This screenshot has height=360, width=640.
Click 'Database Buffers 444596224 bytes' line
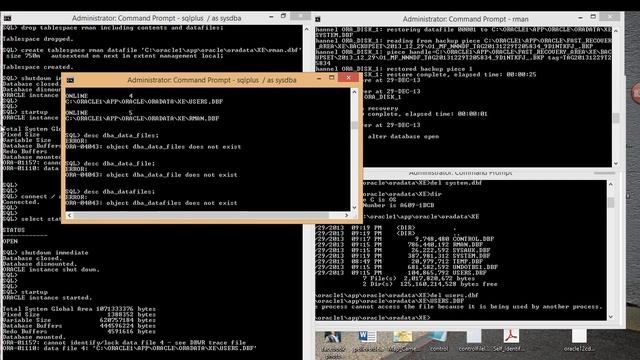click(x=79, y=326)
